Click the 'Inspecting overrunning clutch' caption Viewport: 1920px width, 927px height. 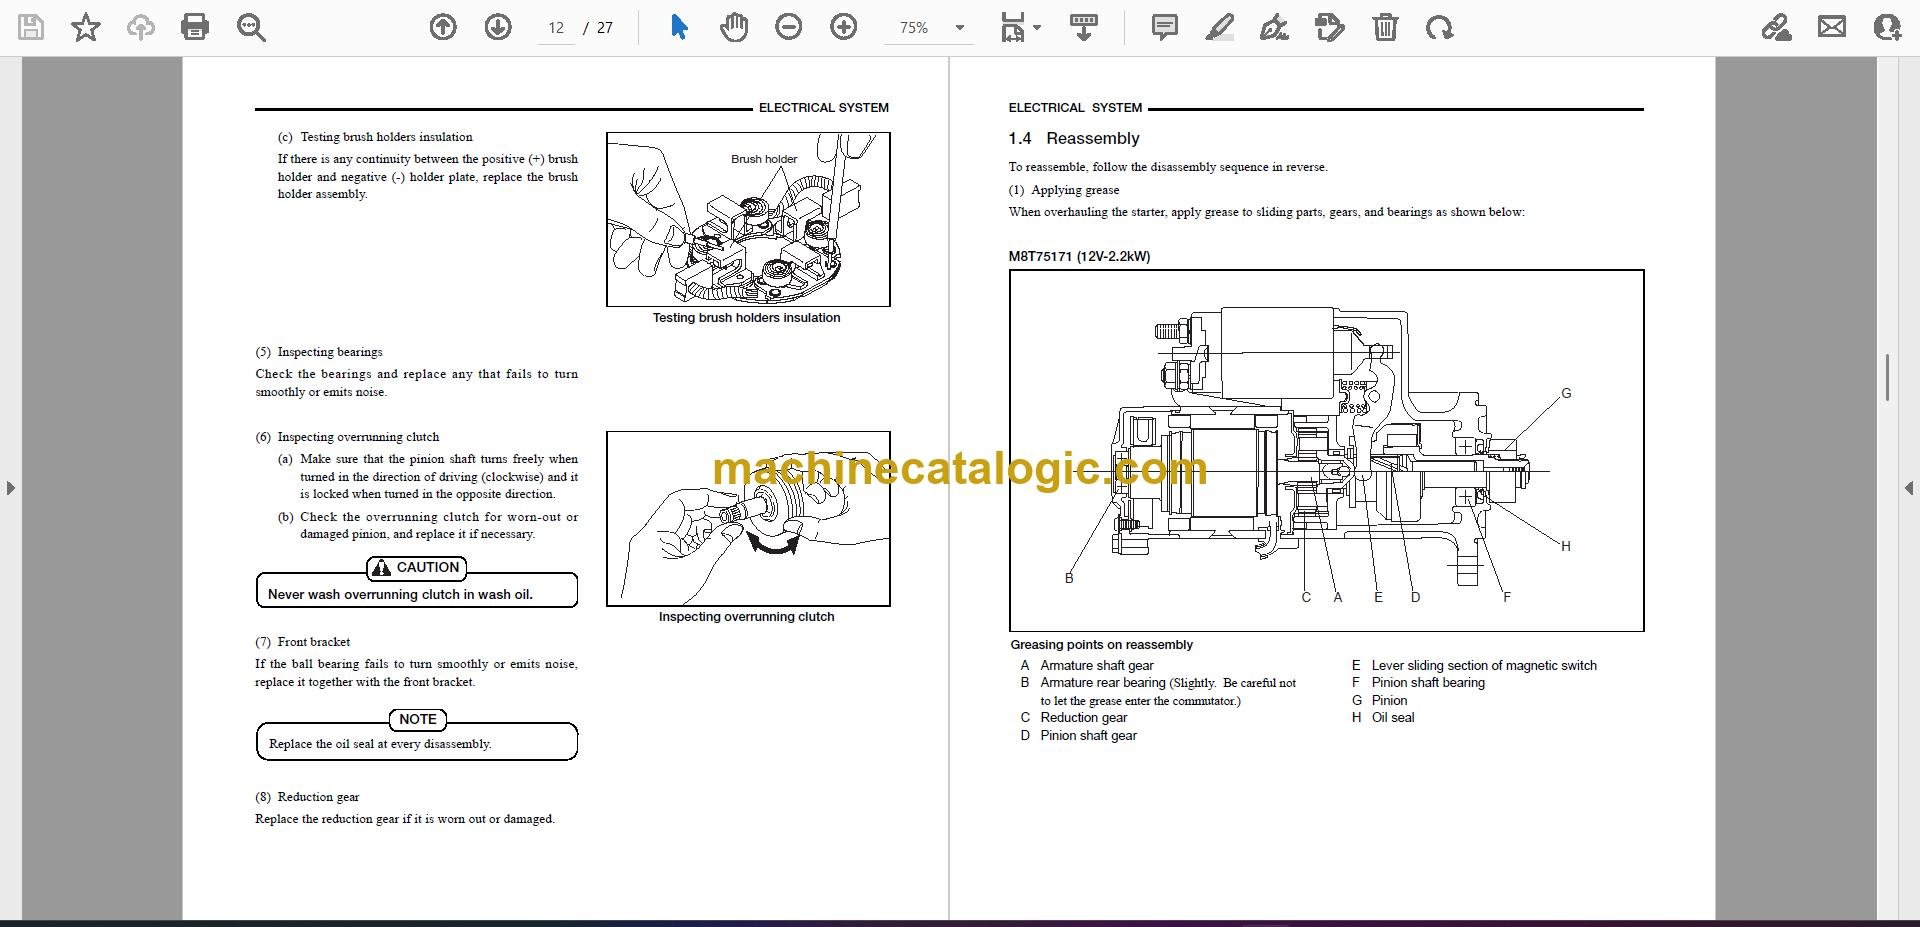click(x=746, y=617)
